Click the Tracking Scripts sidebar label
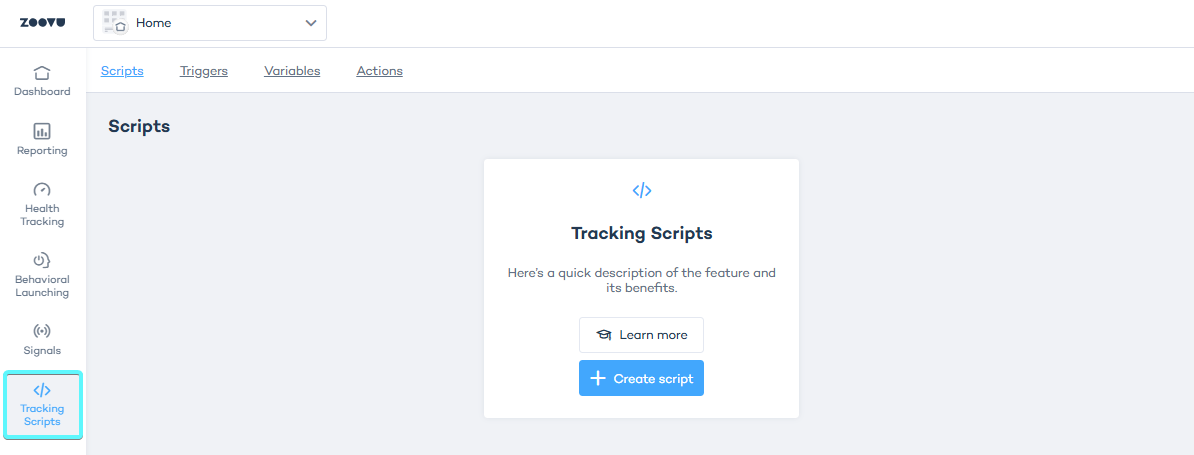 (42, 415)
